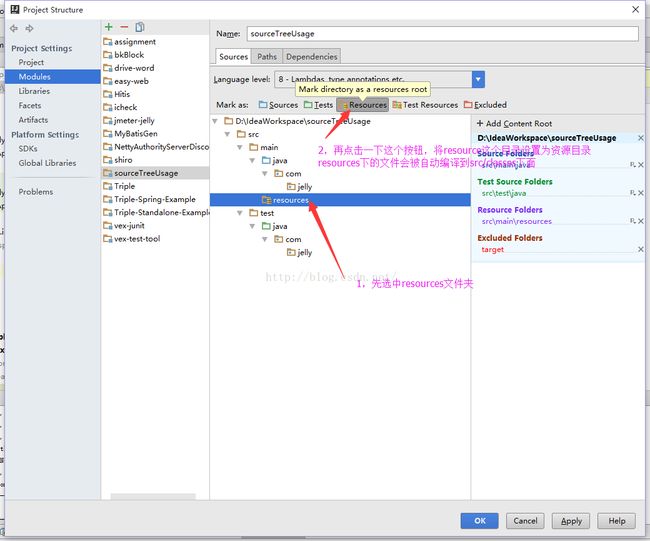Select the jelly folder under main
Screen dimensions: 650x541
(x=299, y=187)
